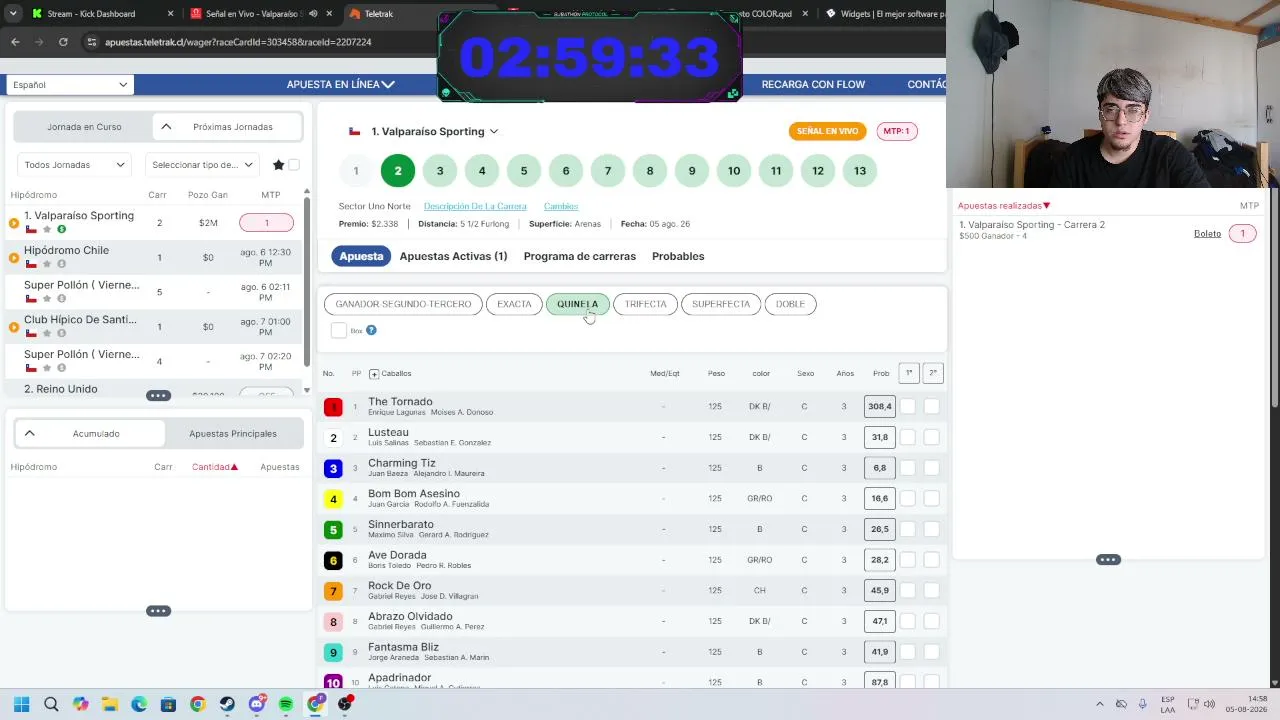Viewport: 1280px width, 720px height.
Task: Mute the Señal en Vivo tab audio icon
Action: [313, 14]
